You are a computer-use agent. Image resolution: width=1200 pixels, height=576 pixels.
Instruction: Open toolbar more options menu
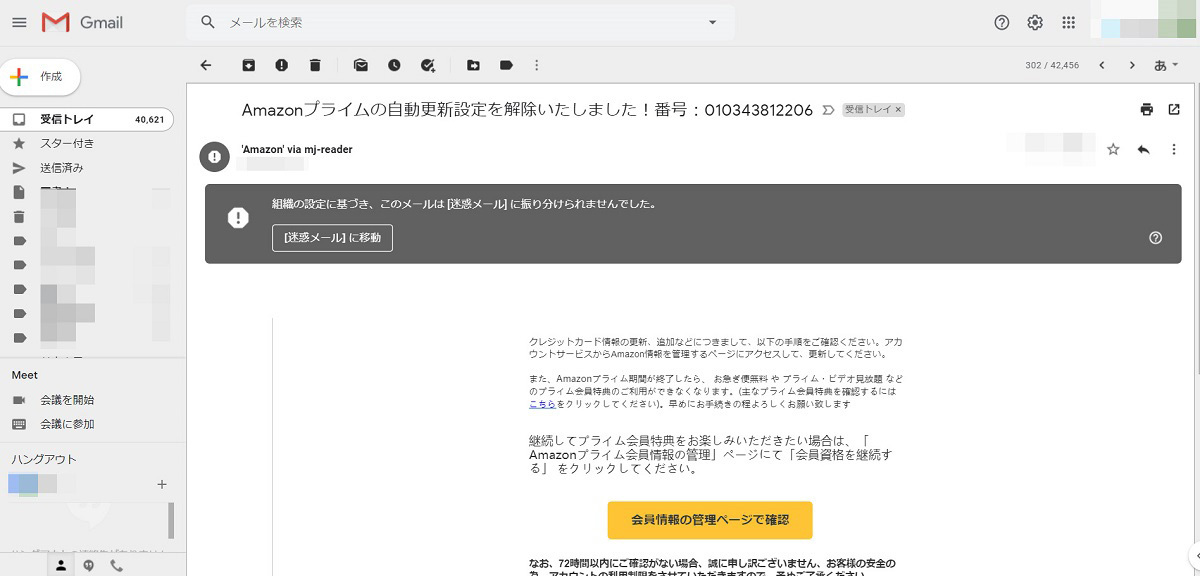point(537,65)
